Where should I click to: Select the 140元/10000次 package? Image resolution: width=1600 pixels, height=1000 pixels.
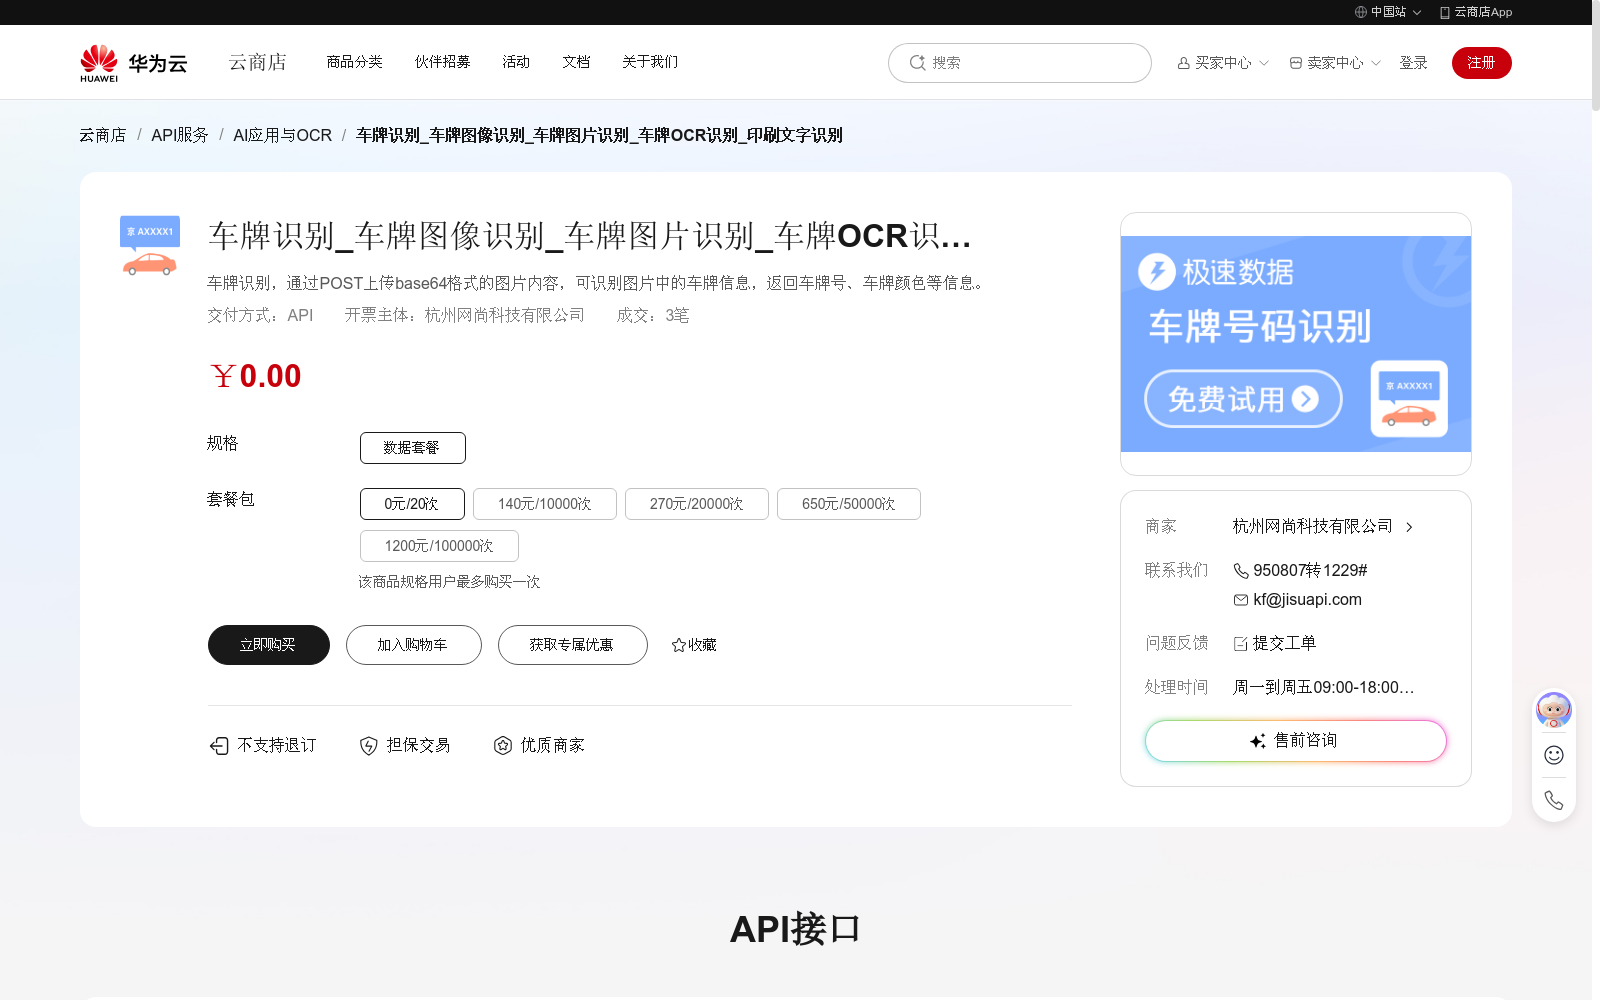click(545, 504)
